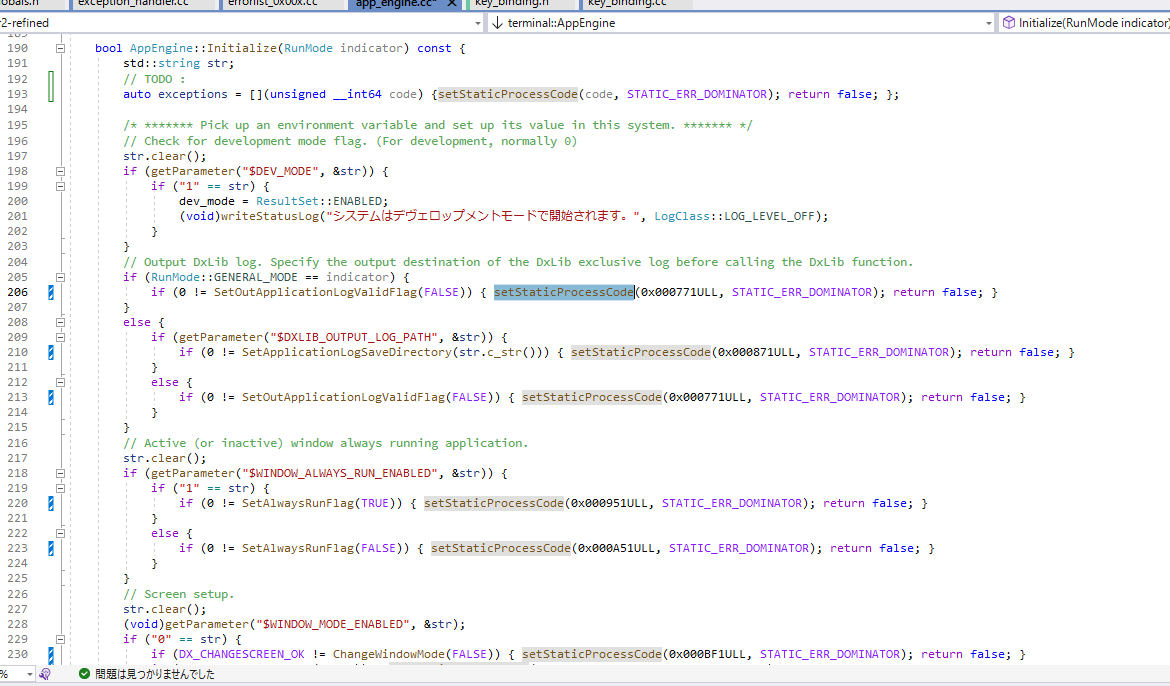Click the blue change marker on line 210
1170x686 pixels.
click(51, 352)
